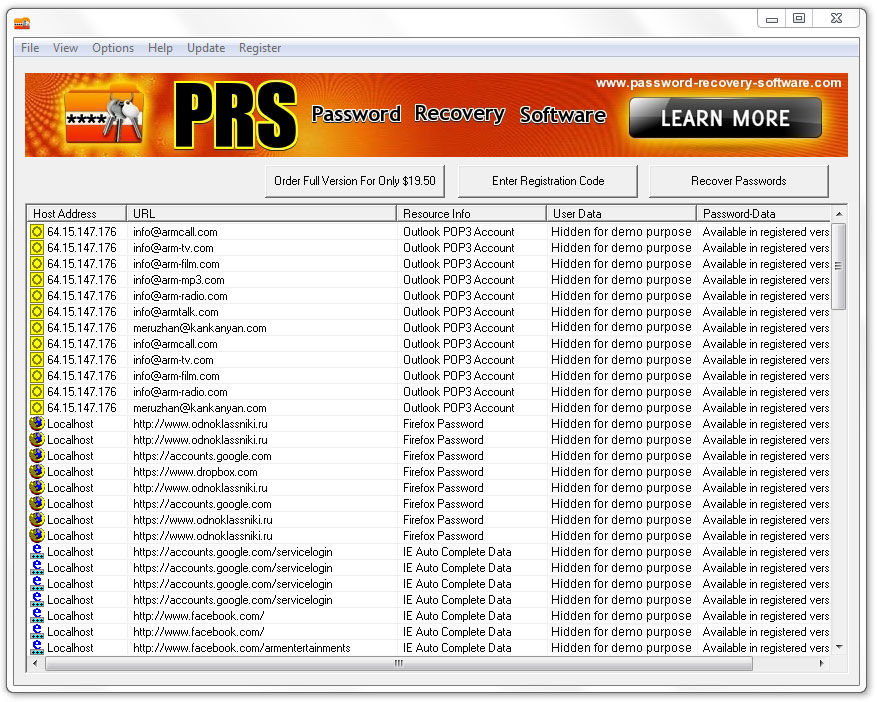Click the Enter Registration Code button
The image size is (877, 702).
548,181
